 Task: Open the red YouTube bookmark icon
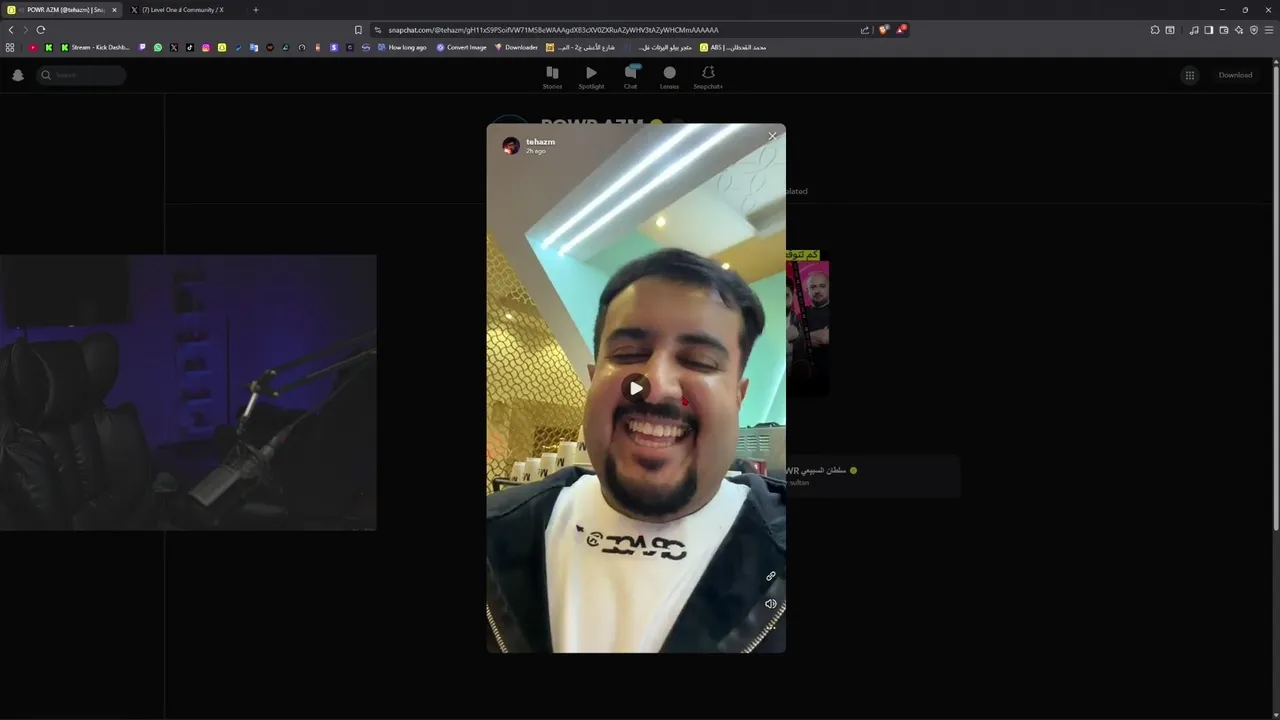33,47
